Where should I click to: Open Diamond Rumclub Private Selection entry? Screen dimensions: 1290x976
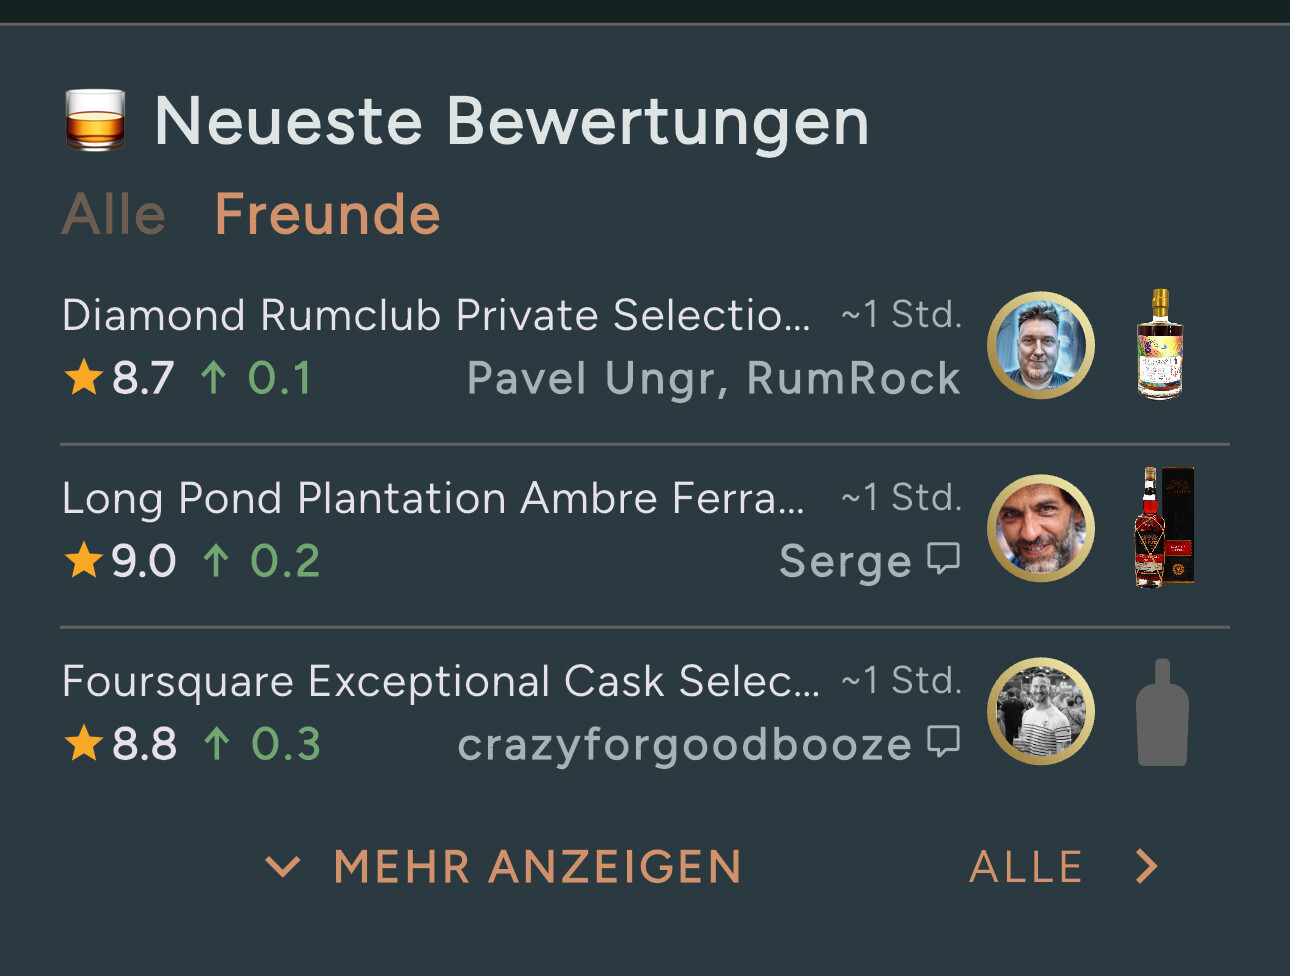pos(436,315)
